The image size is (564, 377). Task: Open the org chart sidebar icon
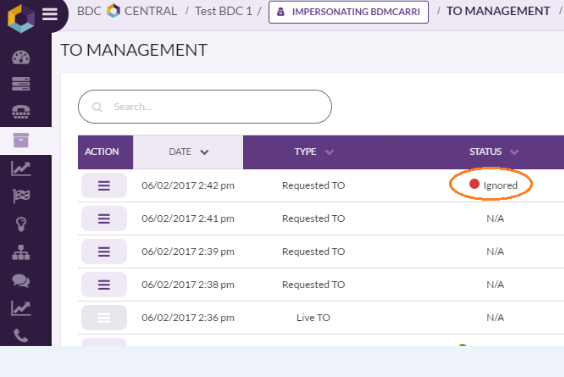pos(21,252)
